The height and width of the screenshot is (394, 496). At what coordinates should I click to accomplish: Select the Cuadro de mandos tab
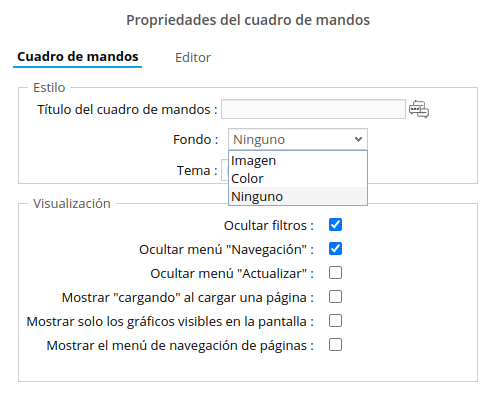[78, 57]
